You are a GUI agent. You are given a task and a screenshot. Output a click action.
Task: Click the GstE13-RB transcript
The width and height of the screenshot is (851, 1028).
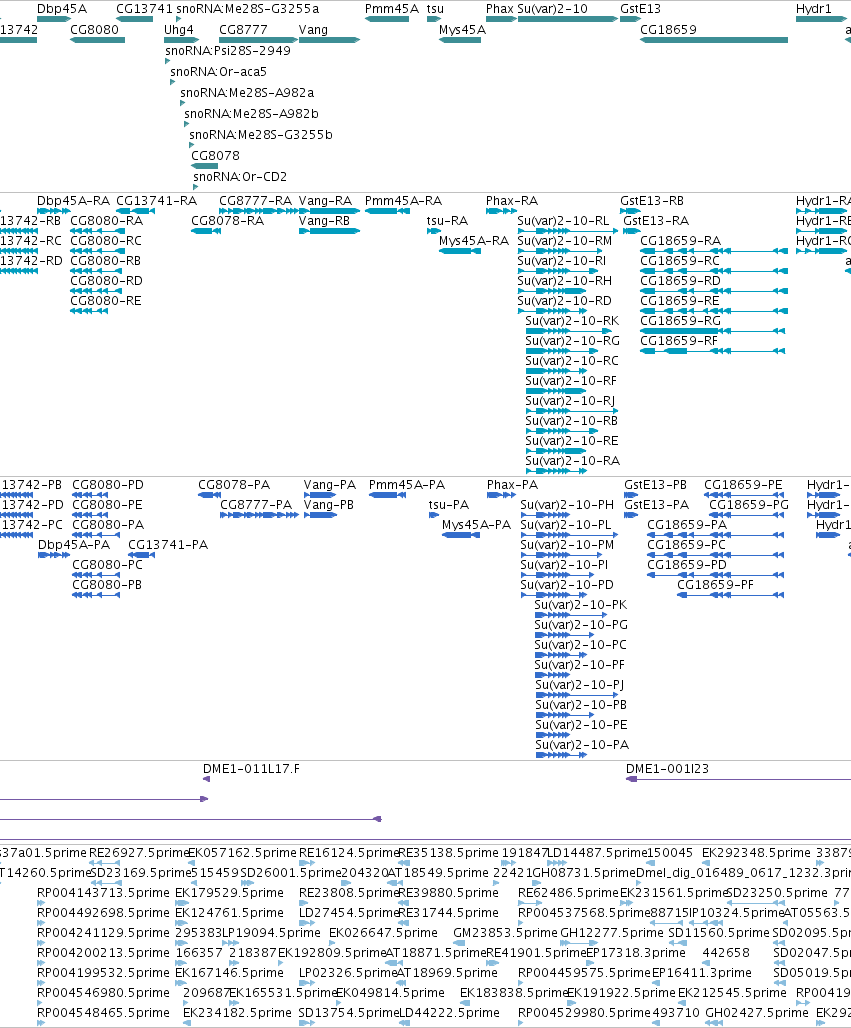[x=652, y=201]
